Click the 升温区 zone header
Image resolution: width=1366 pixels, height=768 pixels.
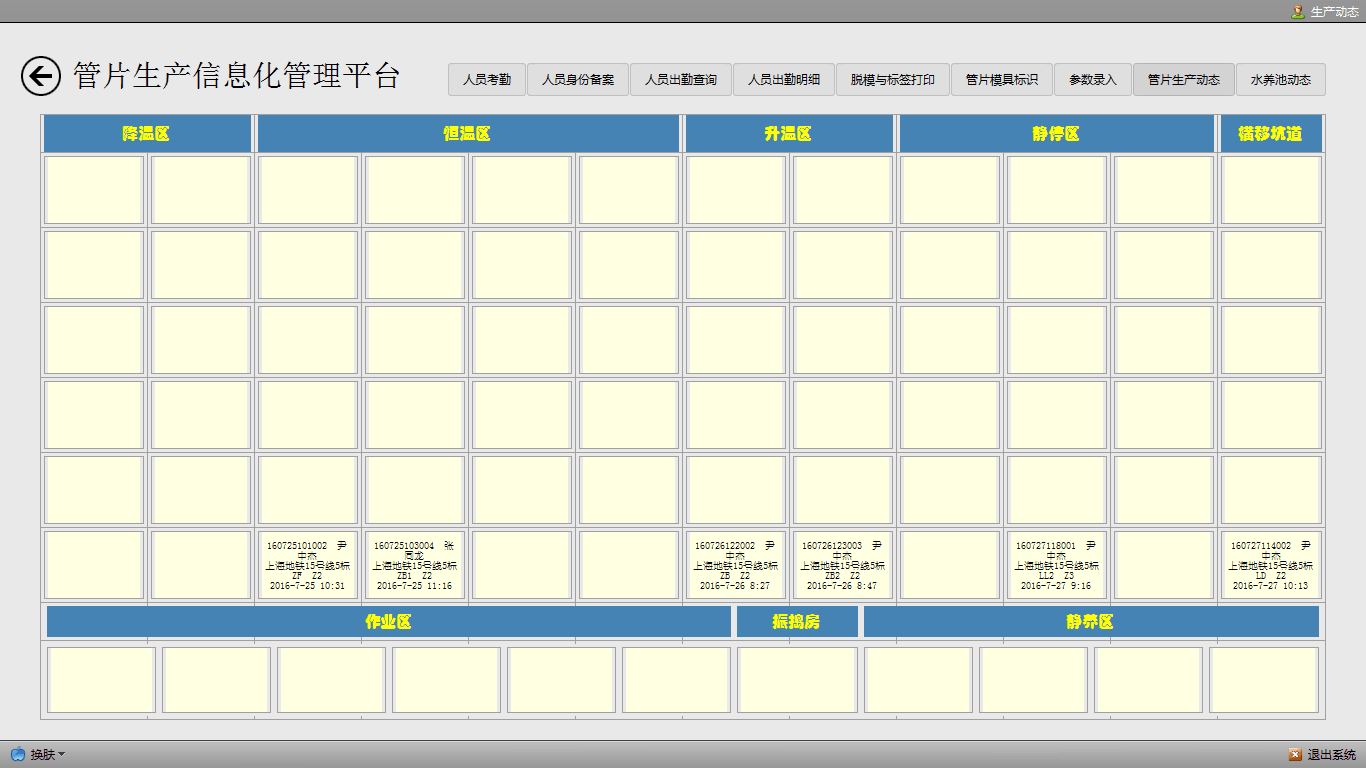[x=789, y=134]
